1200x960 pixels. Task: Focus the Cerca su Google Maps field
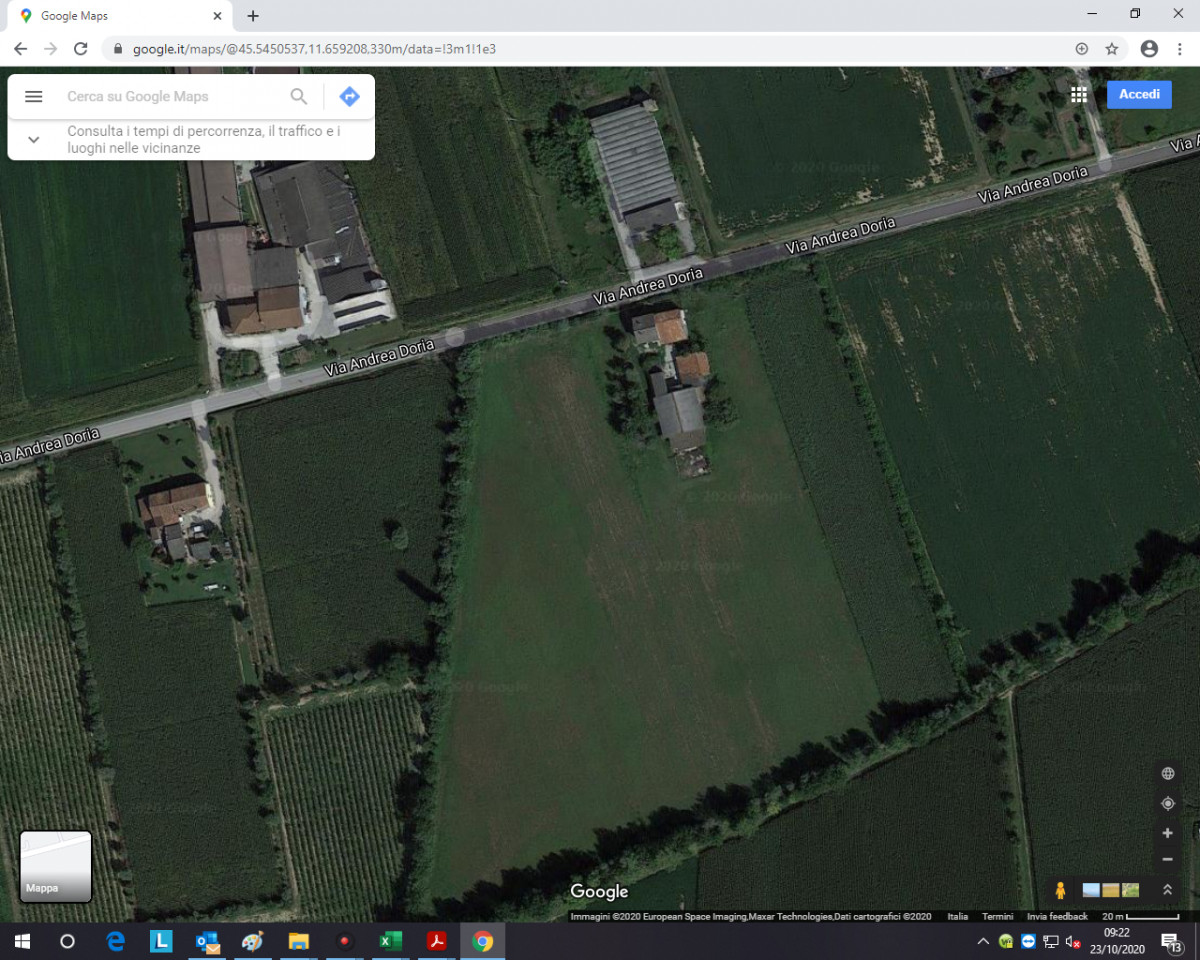170,97
